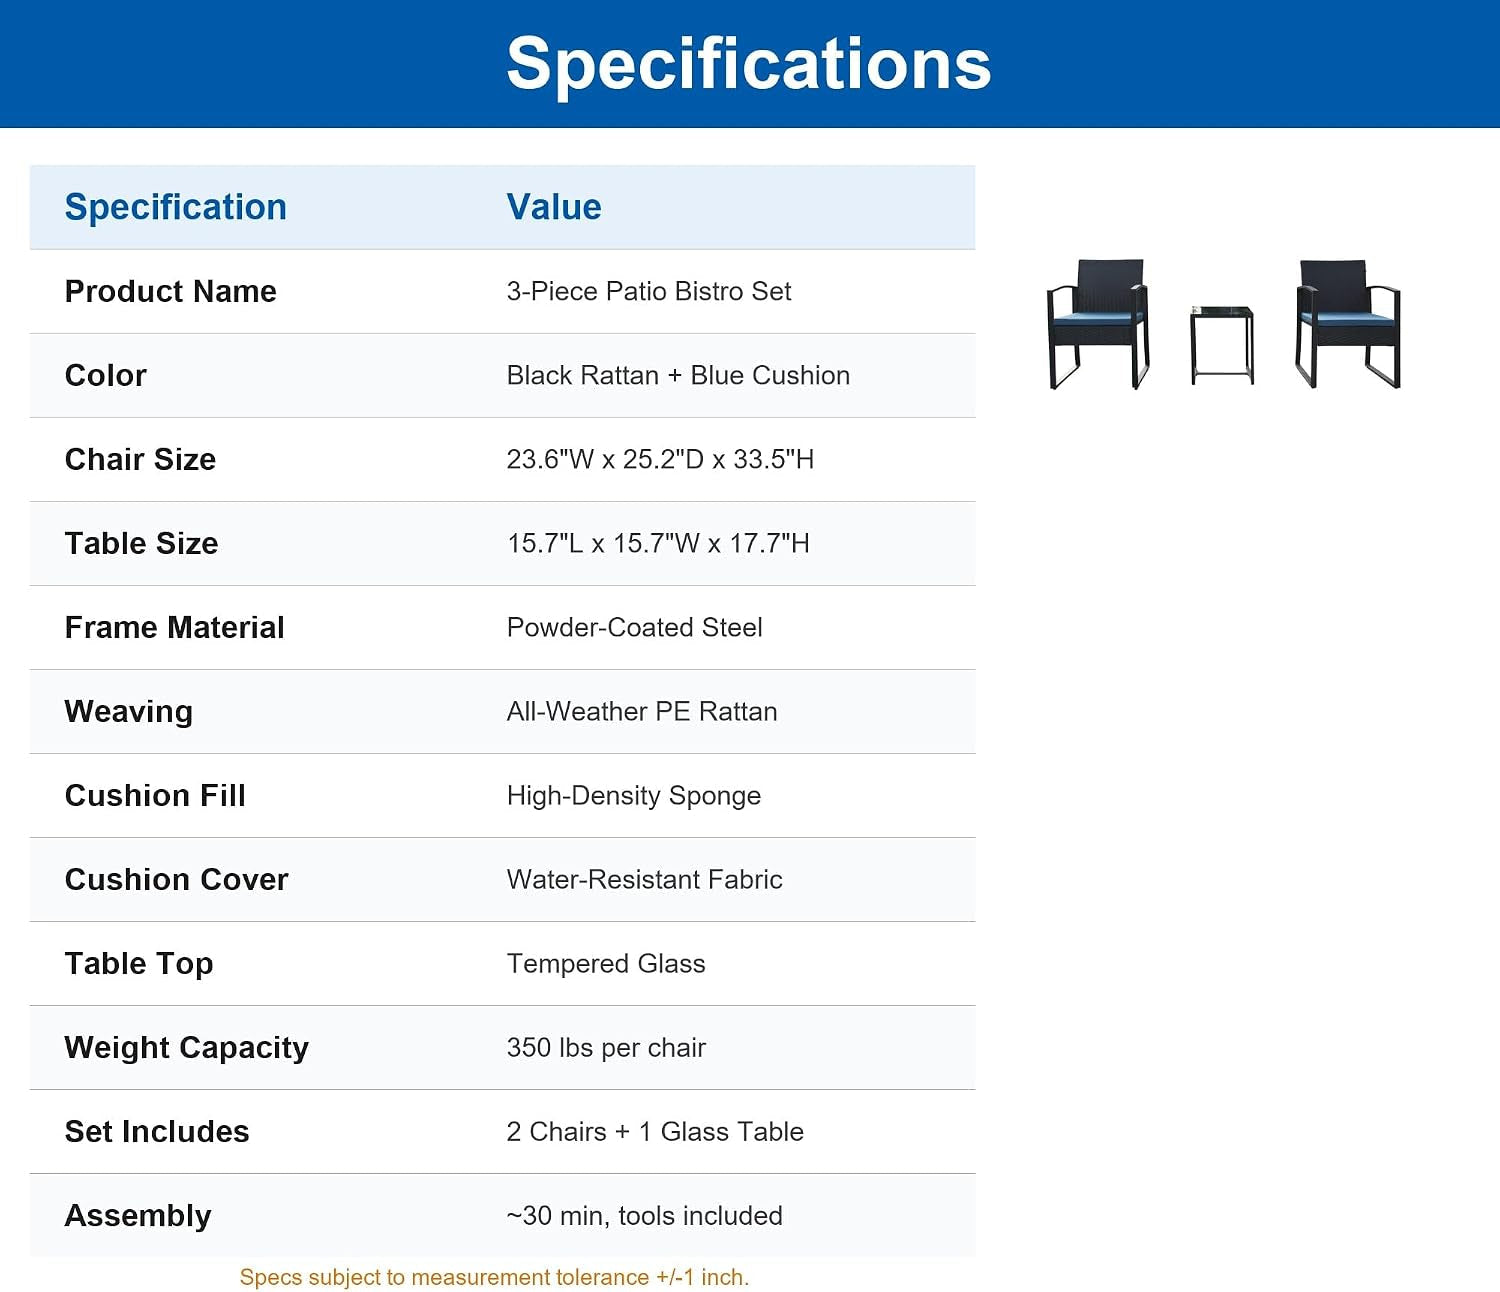Click the measurement tolerance footnote
This screenshot has height=1292, width=1500.
[x=494, y=1277]
